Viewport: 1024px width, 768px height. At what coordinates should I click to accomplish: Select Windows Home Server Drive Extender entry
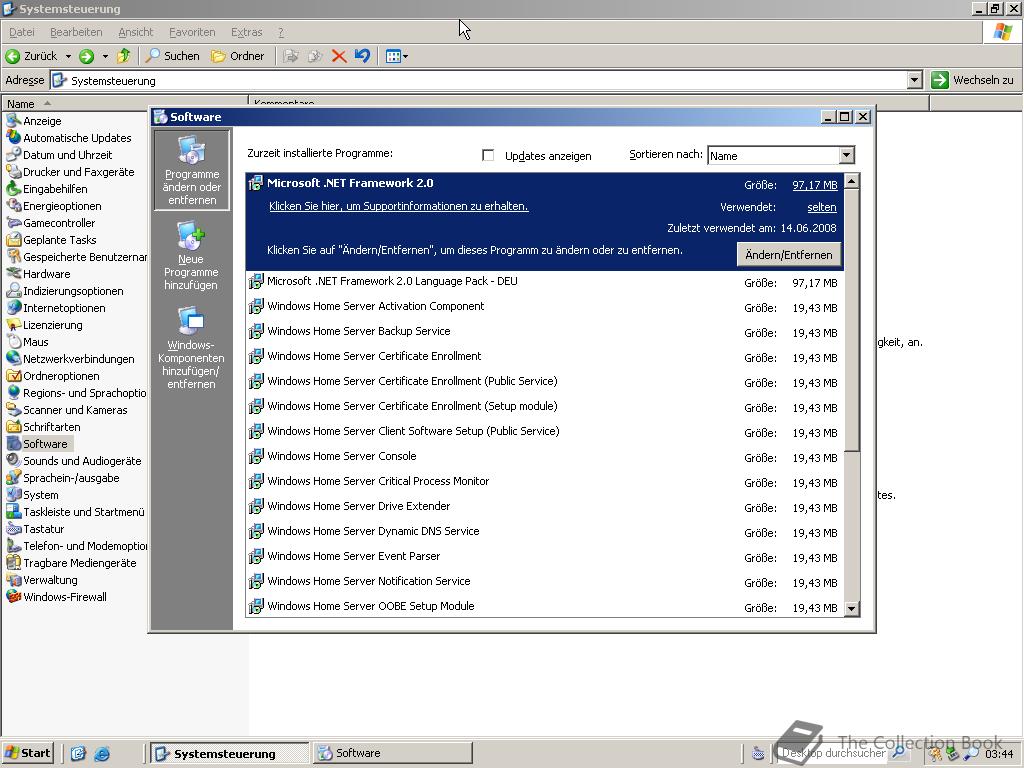(x=545, y=507)
